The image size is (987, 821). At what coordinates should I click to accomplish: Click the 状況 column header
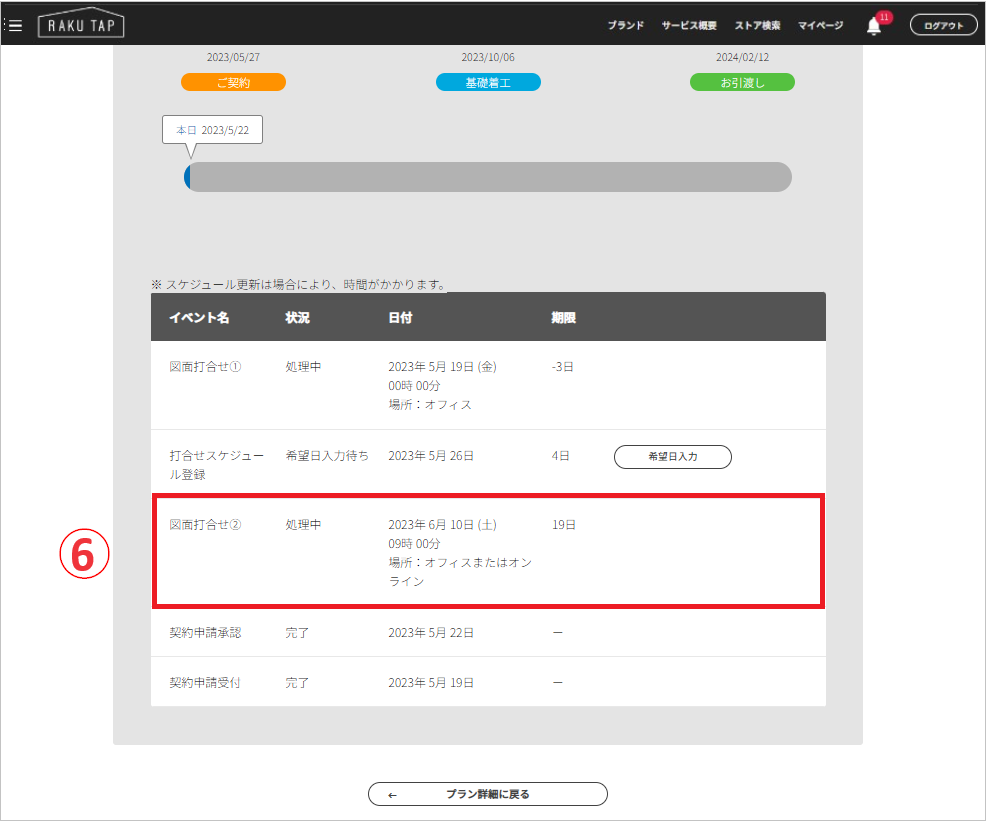(x=297, y=317)
